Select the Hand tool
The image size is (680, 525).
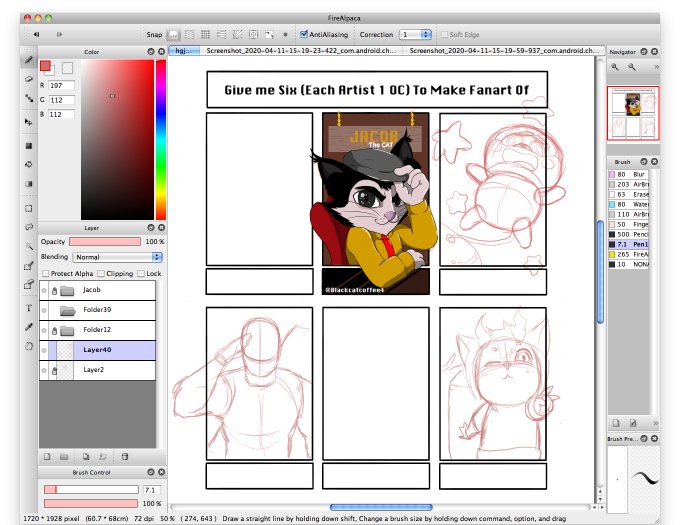tap(29, 346)
